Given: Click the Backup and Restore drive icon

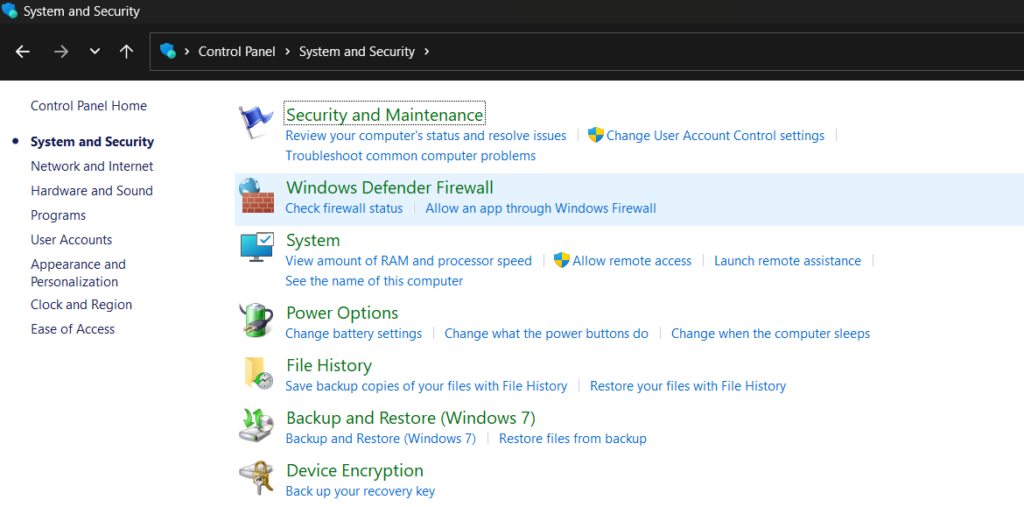Looking at the screenshot, I should (256, 426).
